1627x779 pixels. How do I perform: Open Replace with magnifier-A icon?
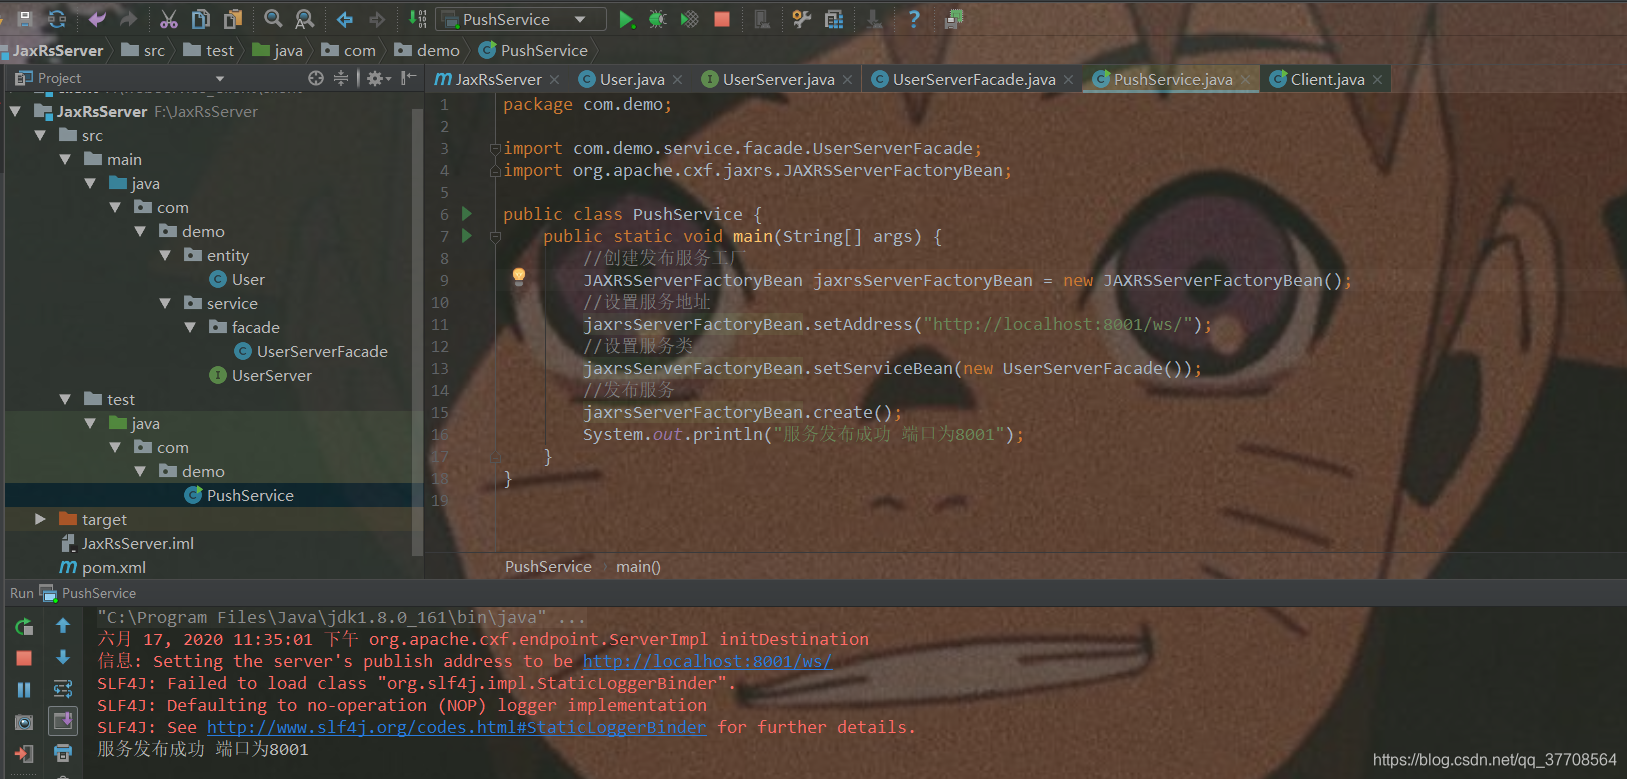click(x=305, y=19)
